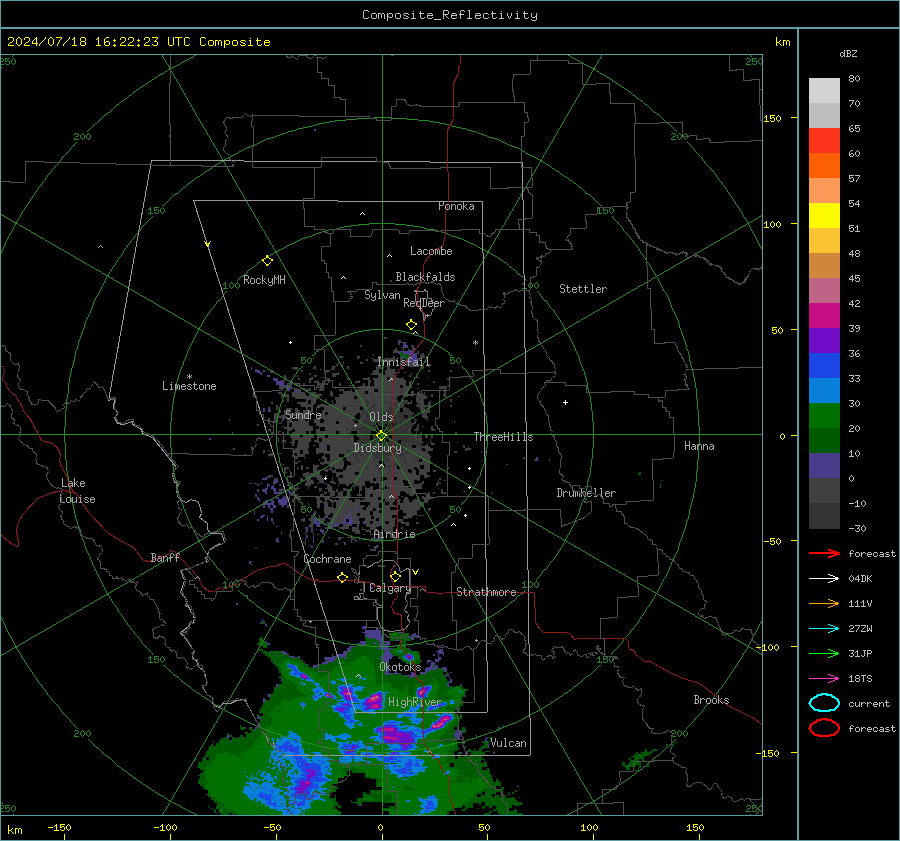Click the Strathmore city label
This screenshot has width=900, height=841.
[x=486, y=592]
